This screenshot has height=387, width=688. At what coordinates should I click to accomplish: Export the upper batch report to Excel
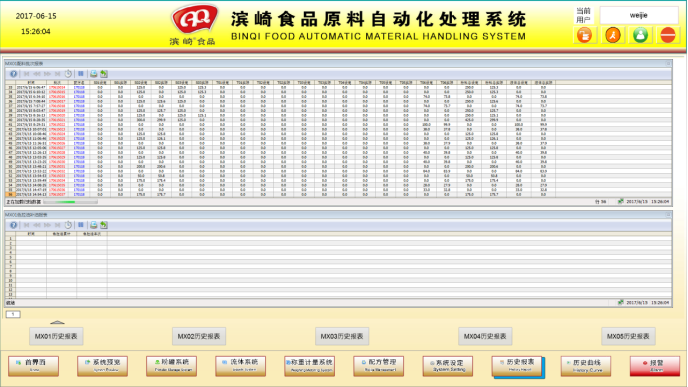(104, 74)
